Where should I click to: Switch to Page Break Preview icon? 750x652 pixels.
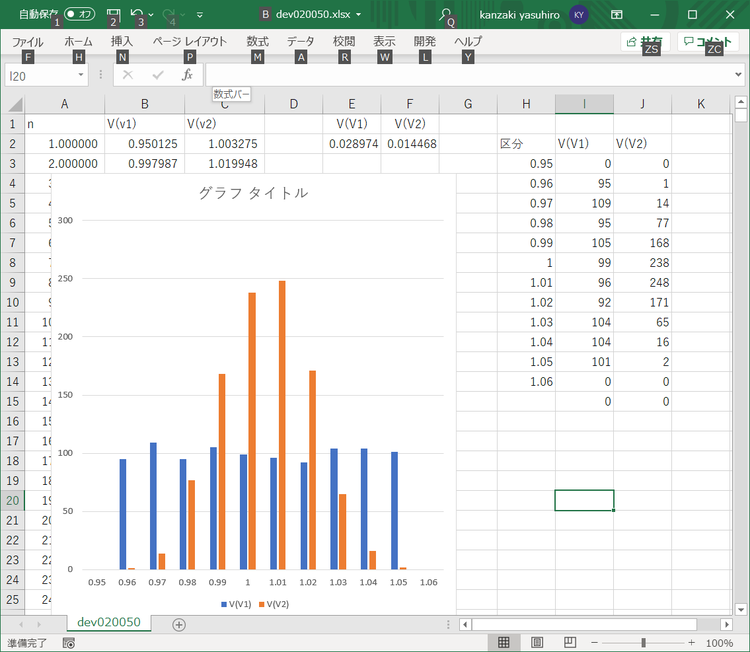point(569,643)
